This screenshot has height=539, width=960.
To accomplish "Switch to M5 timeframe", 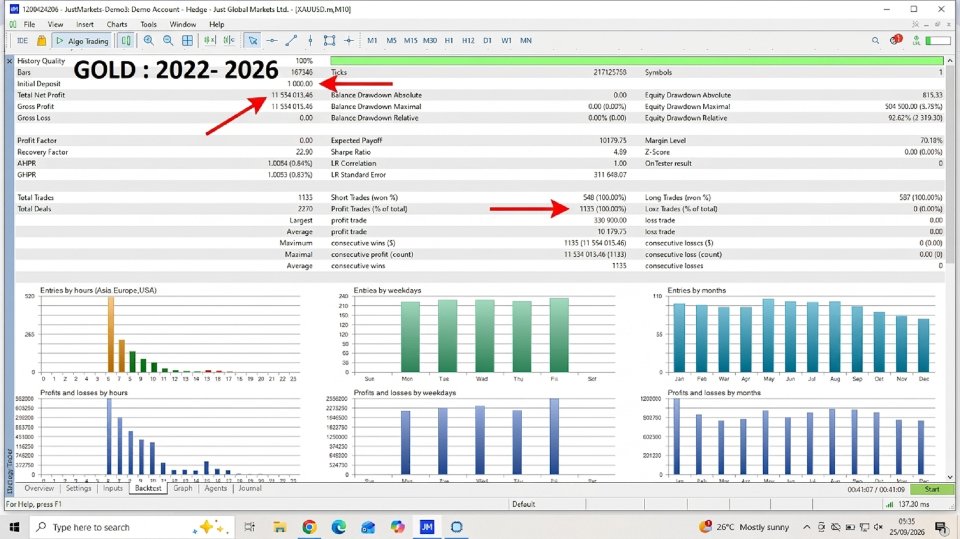I will pyautogui.click(x=391, y=40).
